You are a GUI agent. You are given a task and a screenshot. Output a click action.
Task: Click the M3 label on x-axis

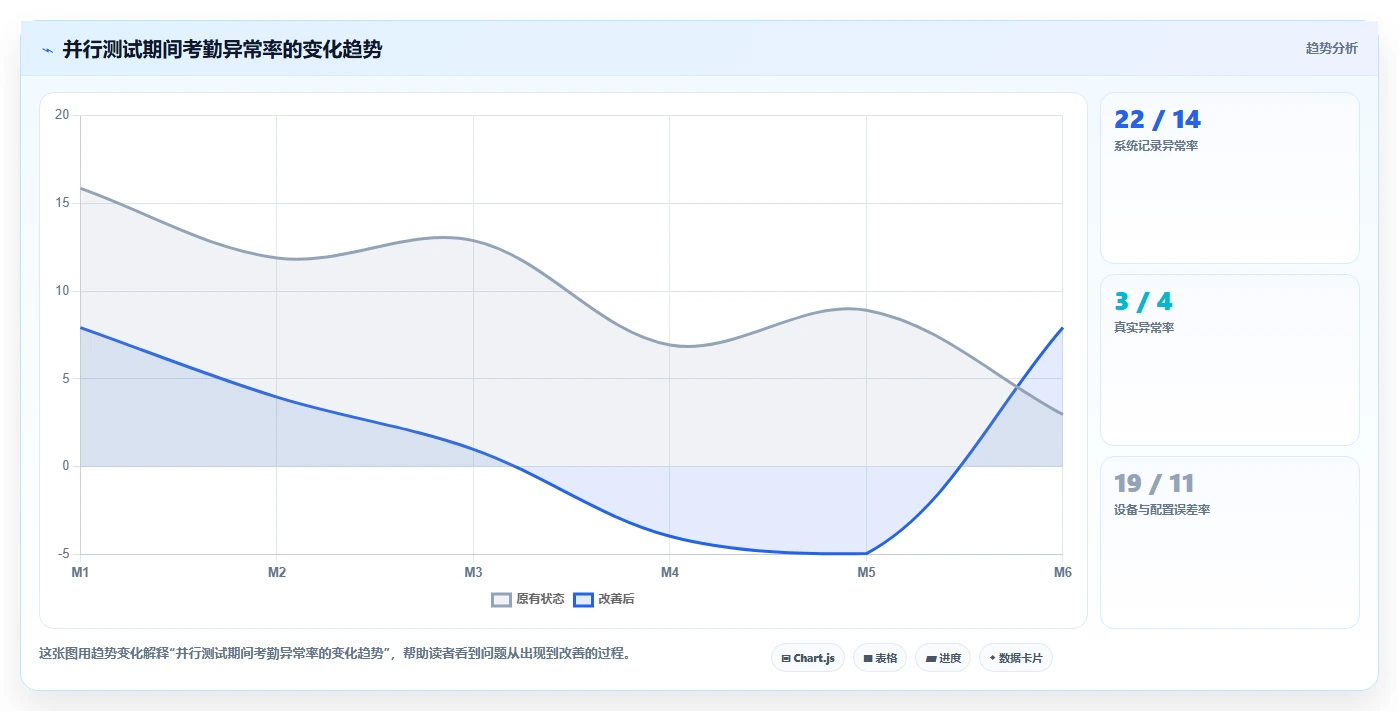click(473, 573)
